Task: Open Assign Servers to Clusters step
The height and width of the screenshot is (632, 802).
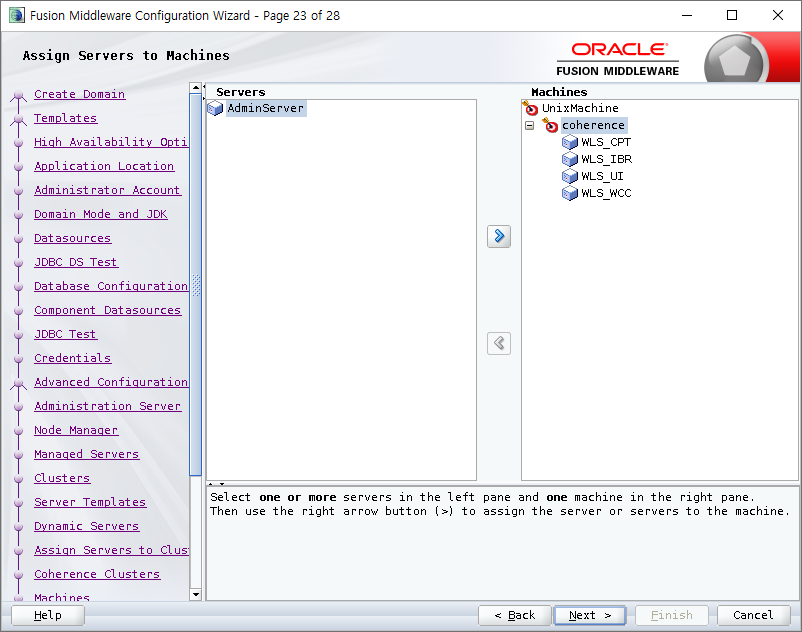Action: pos(111,551)
